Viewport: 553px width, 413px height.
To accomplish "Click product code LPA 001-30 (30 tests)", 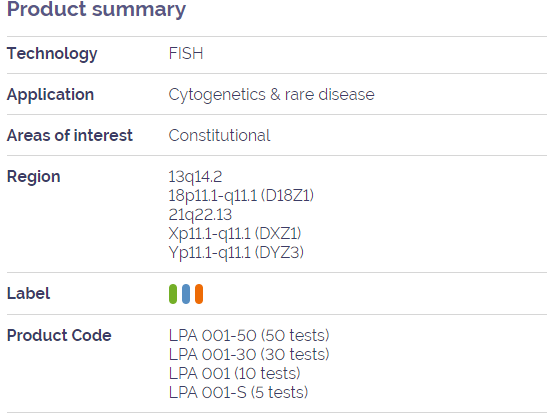I will (x=249, y=354).
